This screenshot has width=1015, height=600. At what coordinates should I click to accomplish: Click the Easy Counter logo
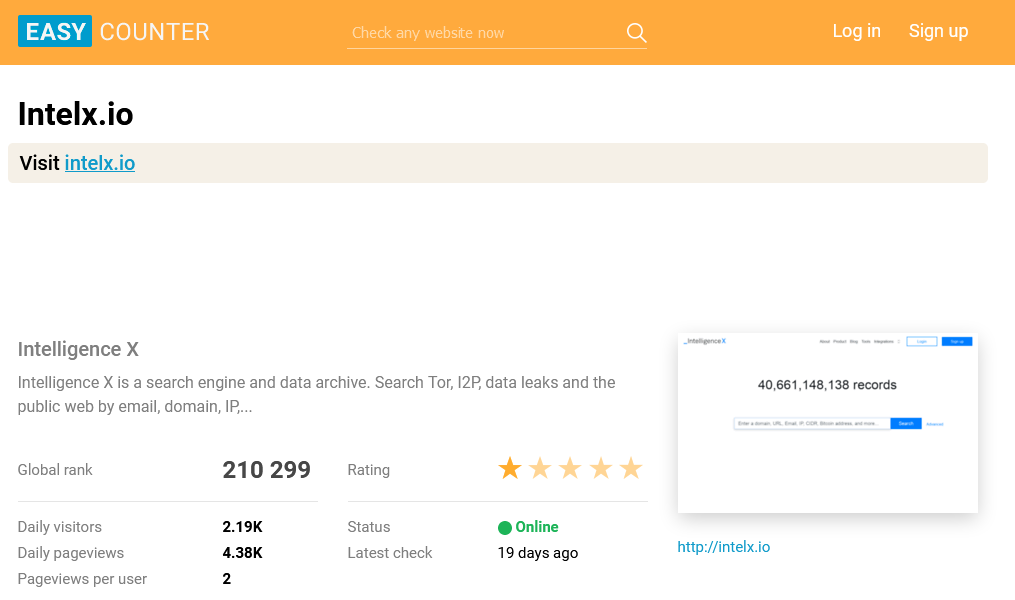tap(114, 31)
